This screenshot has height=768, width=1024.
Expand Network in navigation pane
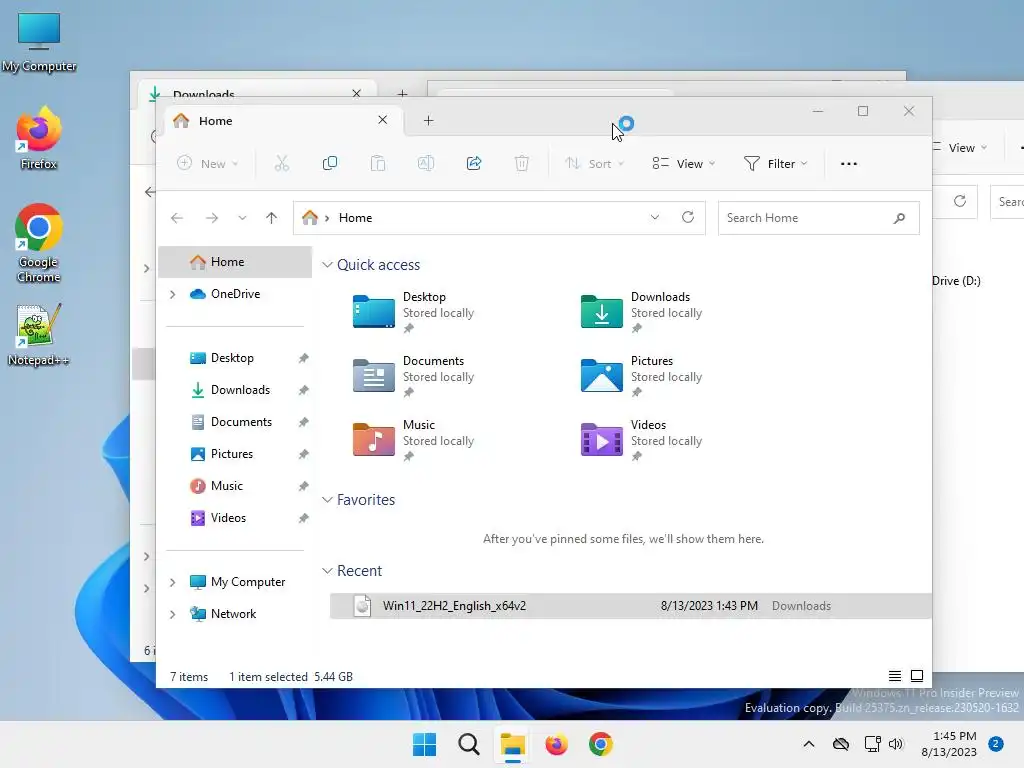click(172, 615)
